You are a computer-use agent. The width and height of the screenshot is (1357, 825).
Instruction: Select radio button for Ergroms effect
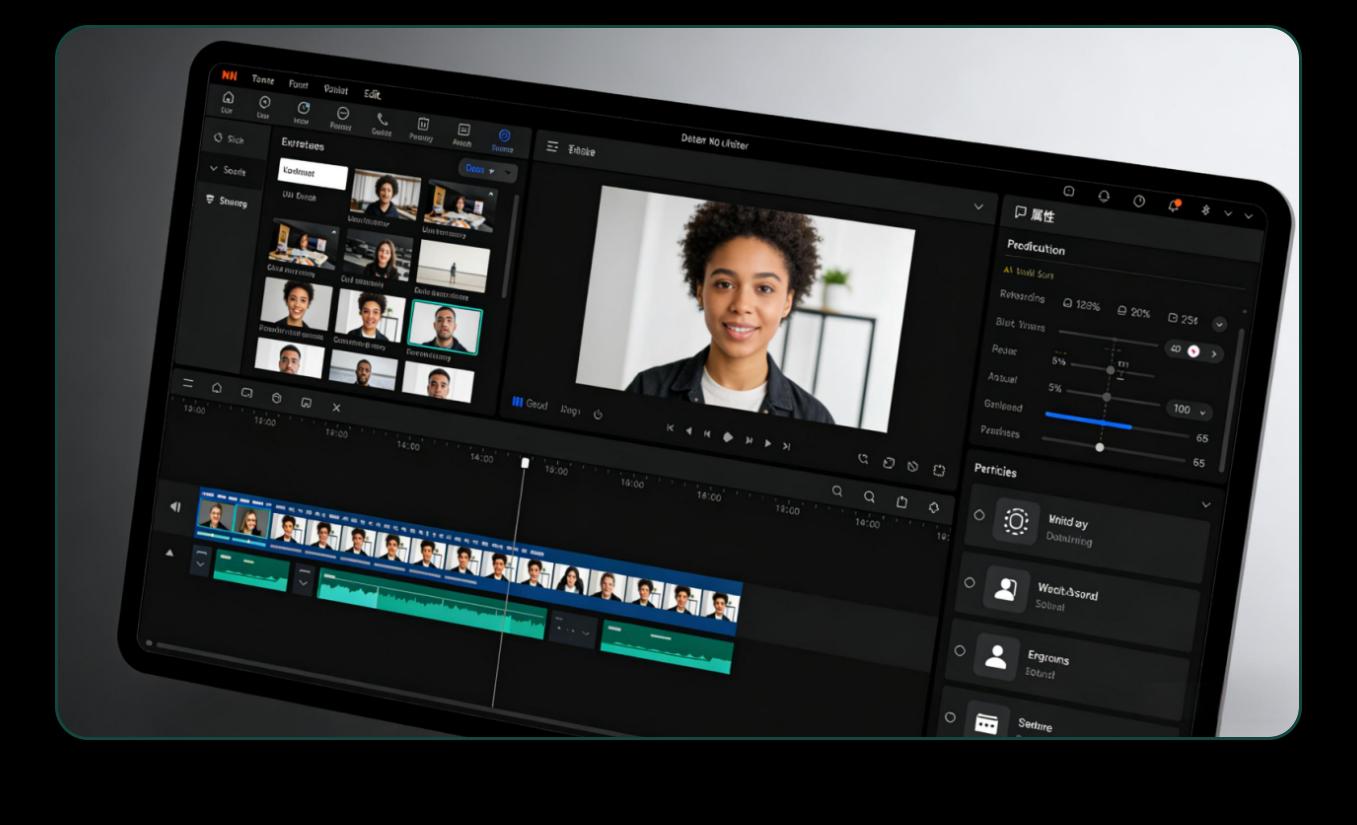(960, 650)
